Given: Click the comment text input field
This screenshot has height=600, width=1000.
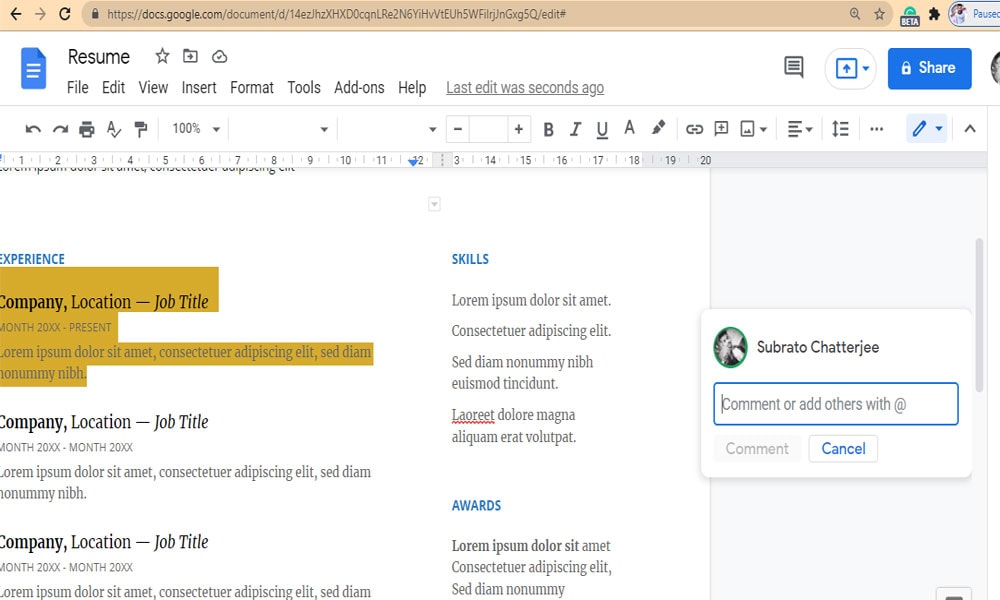Looking at the screenshot, I should point(835,404).
